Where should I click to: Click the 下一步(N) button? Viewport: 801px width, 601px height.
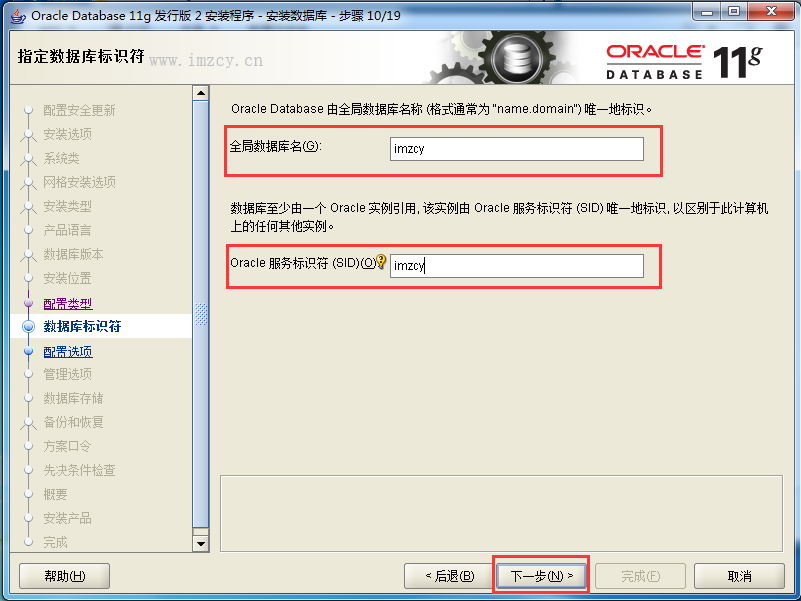[x=541, y=576]
